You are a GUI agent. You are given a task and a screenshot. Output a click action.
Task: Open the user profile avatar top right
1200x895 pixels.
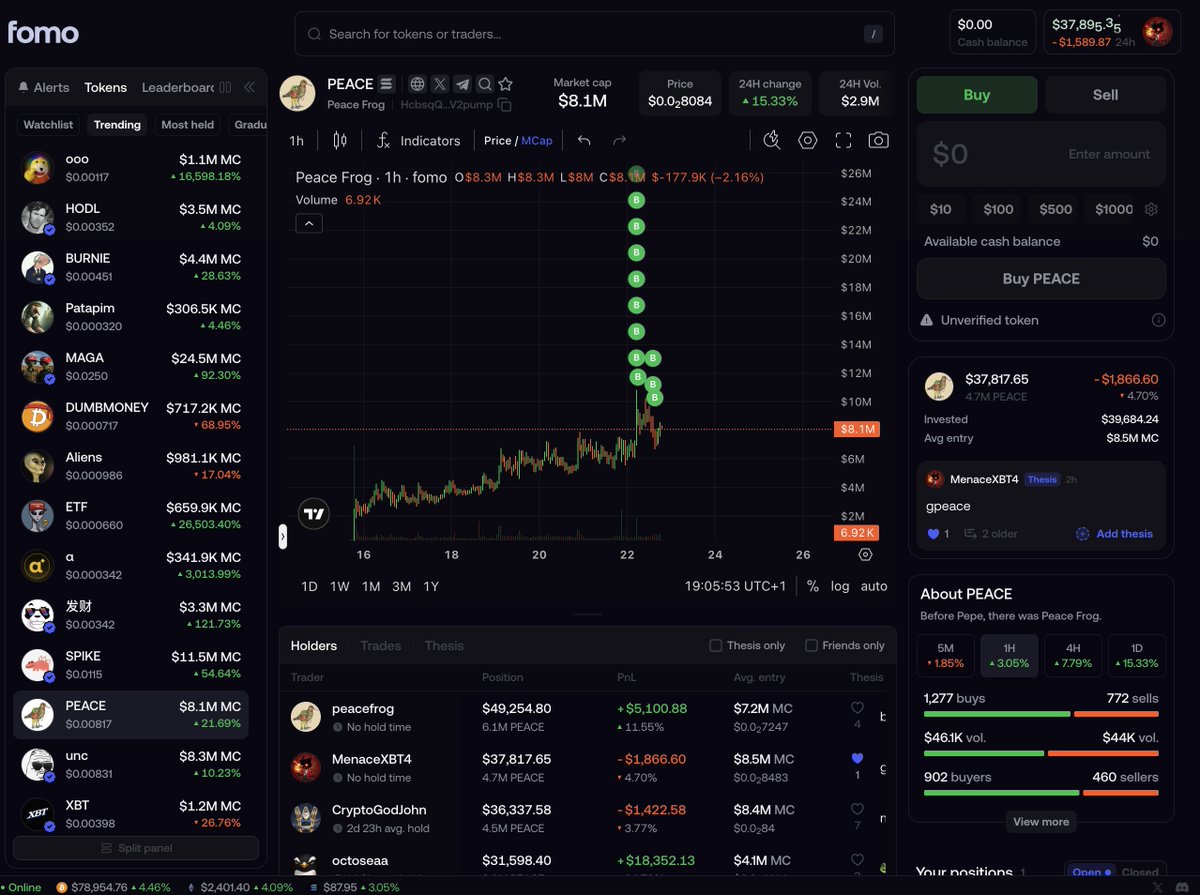pos(1158,32)
